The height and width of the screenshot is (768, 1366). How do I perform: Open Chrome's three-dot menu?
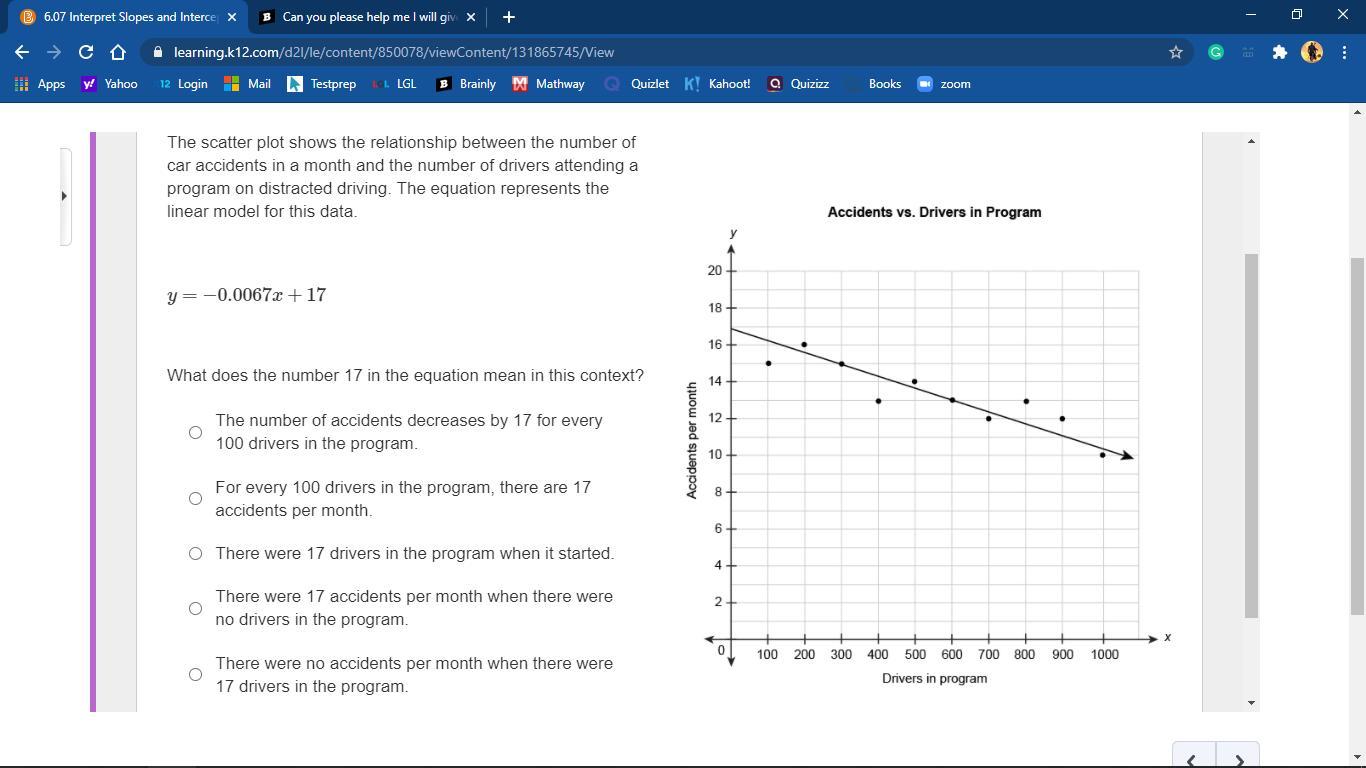(1346, 52)
